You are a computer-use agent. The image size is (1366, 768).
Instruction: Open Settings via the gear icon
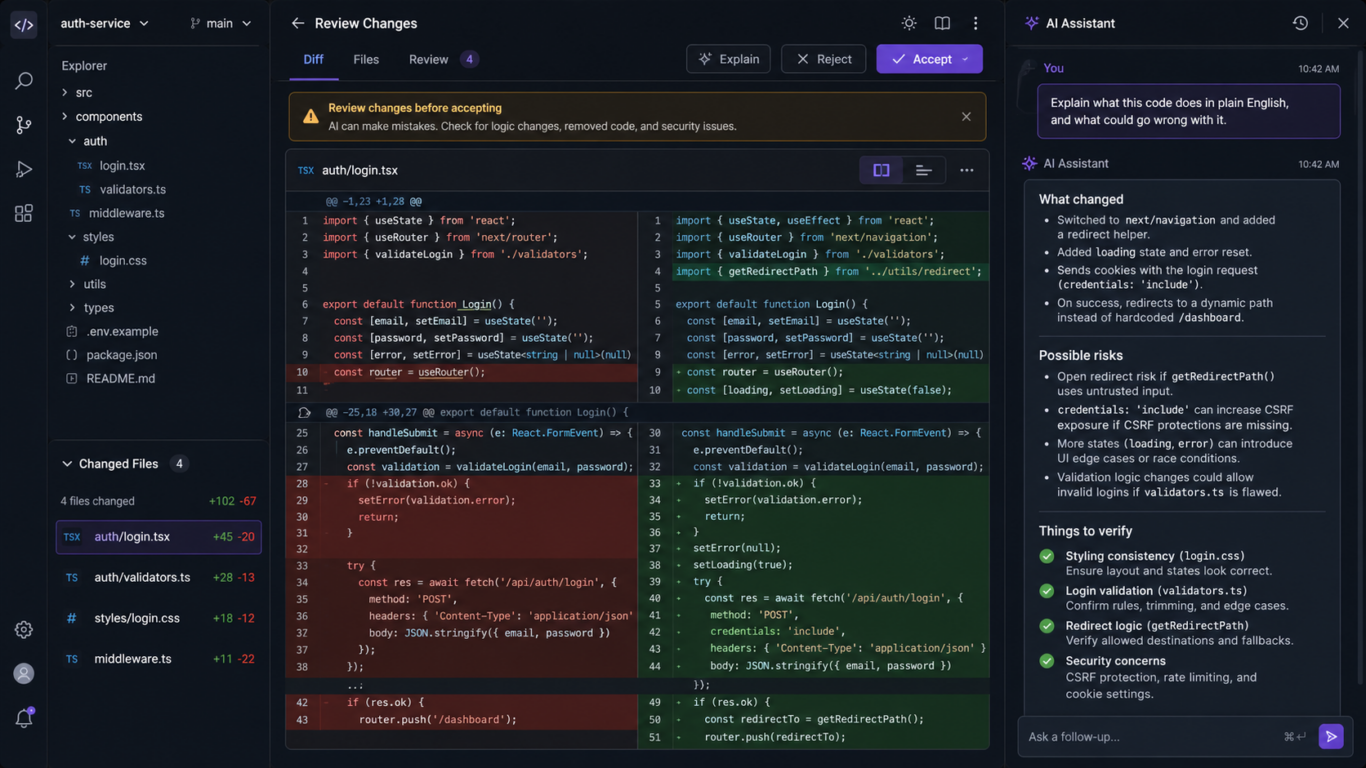coord(23,629)
